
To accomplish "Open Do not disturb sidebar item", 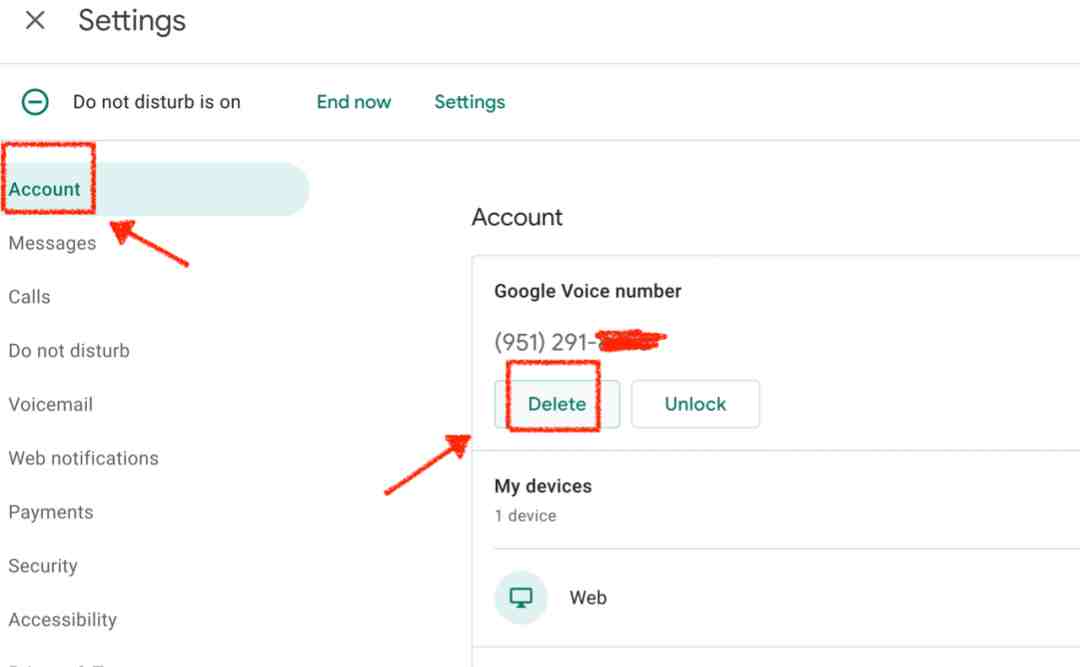I will (69, 351).
